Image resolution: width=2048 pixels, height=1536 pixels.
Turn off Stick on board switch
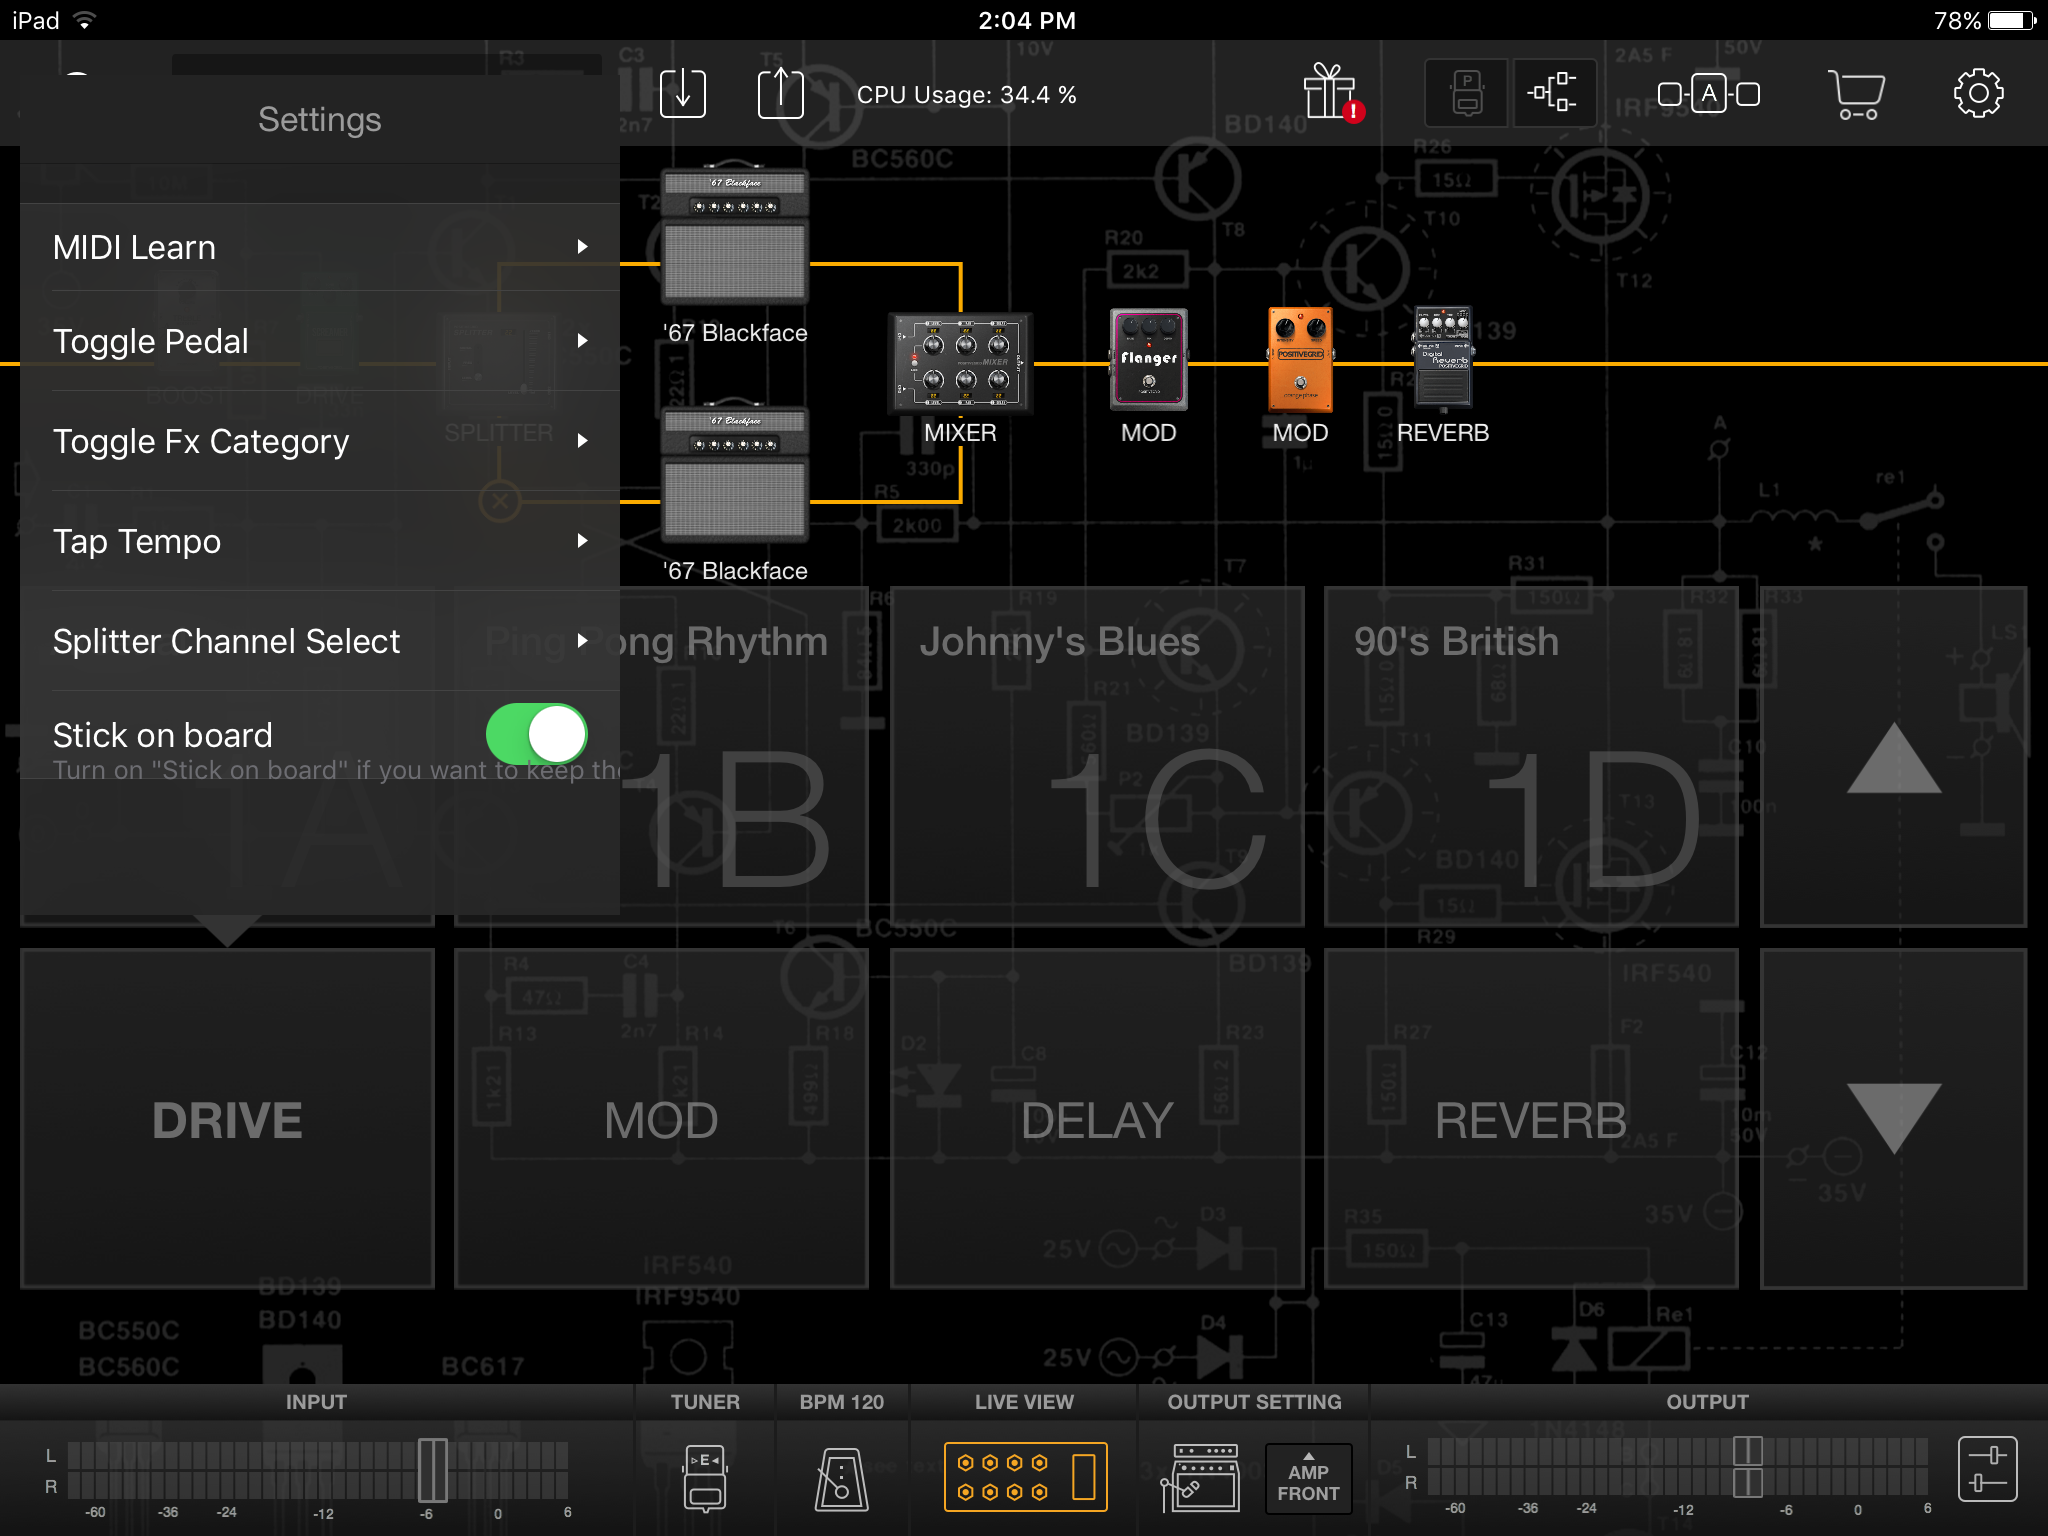(536, 735)
